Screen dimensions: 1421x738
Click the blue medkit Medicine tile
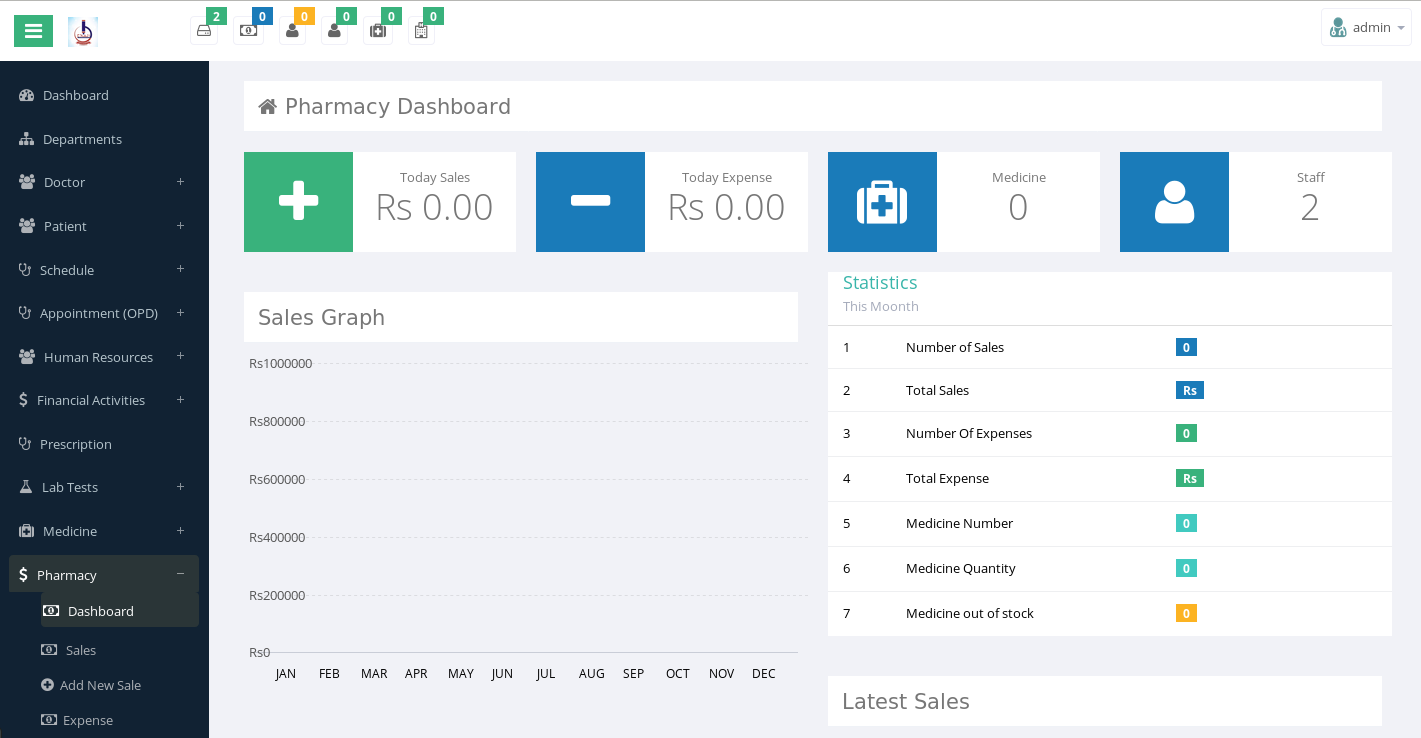(882, 202)
